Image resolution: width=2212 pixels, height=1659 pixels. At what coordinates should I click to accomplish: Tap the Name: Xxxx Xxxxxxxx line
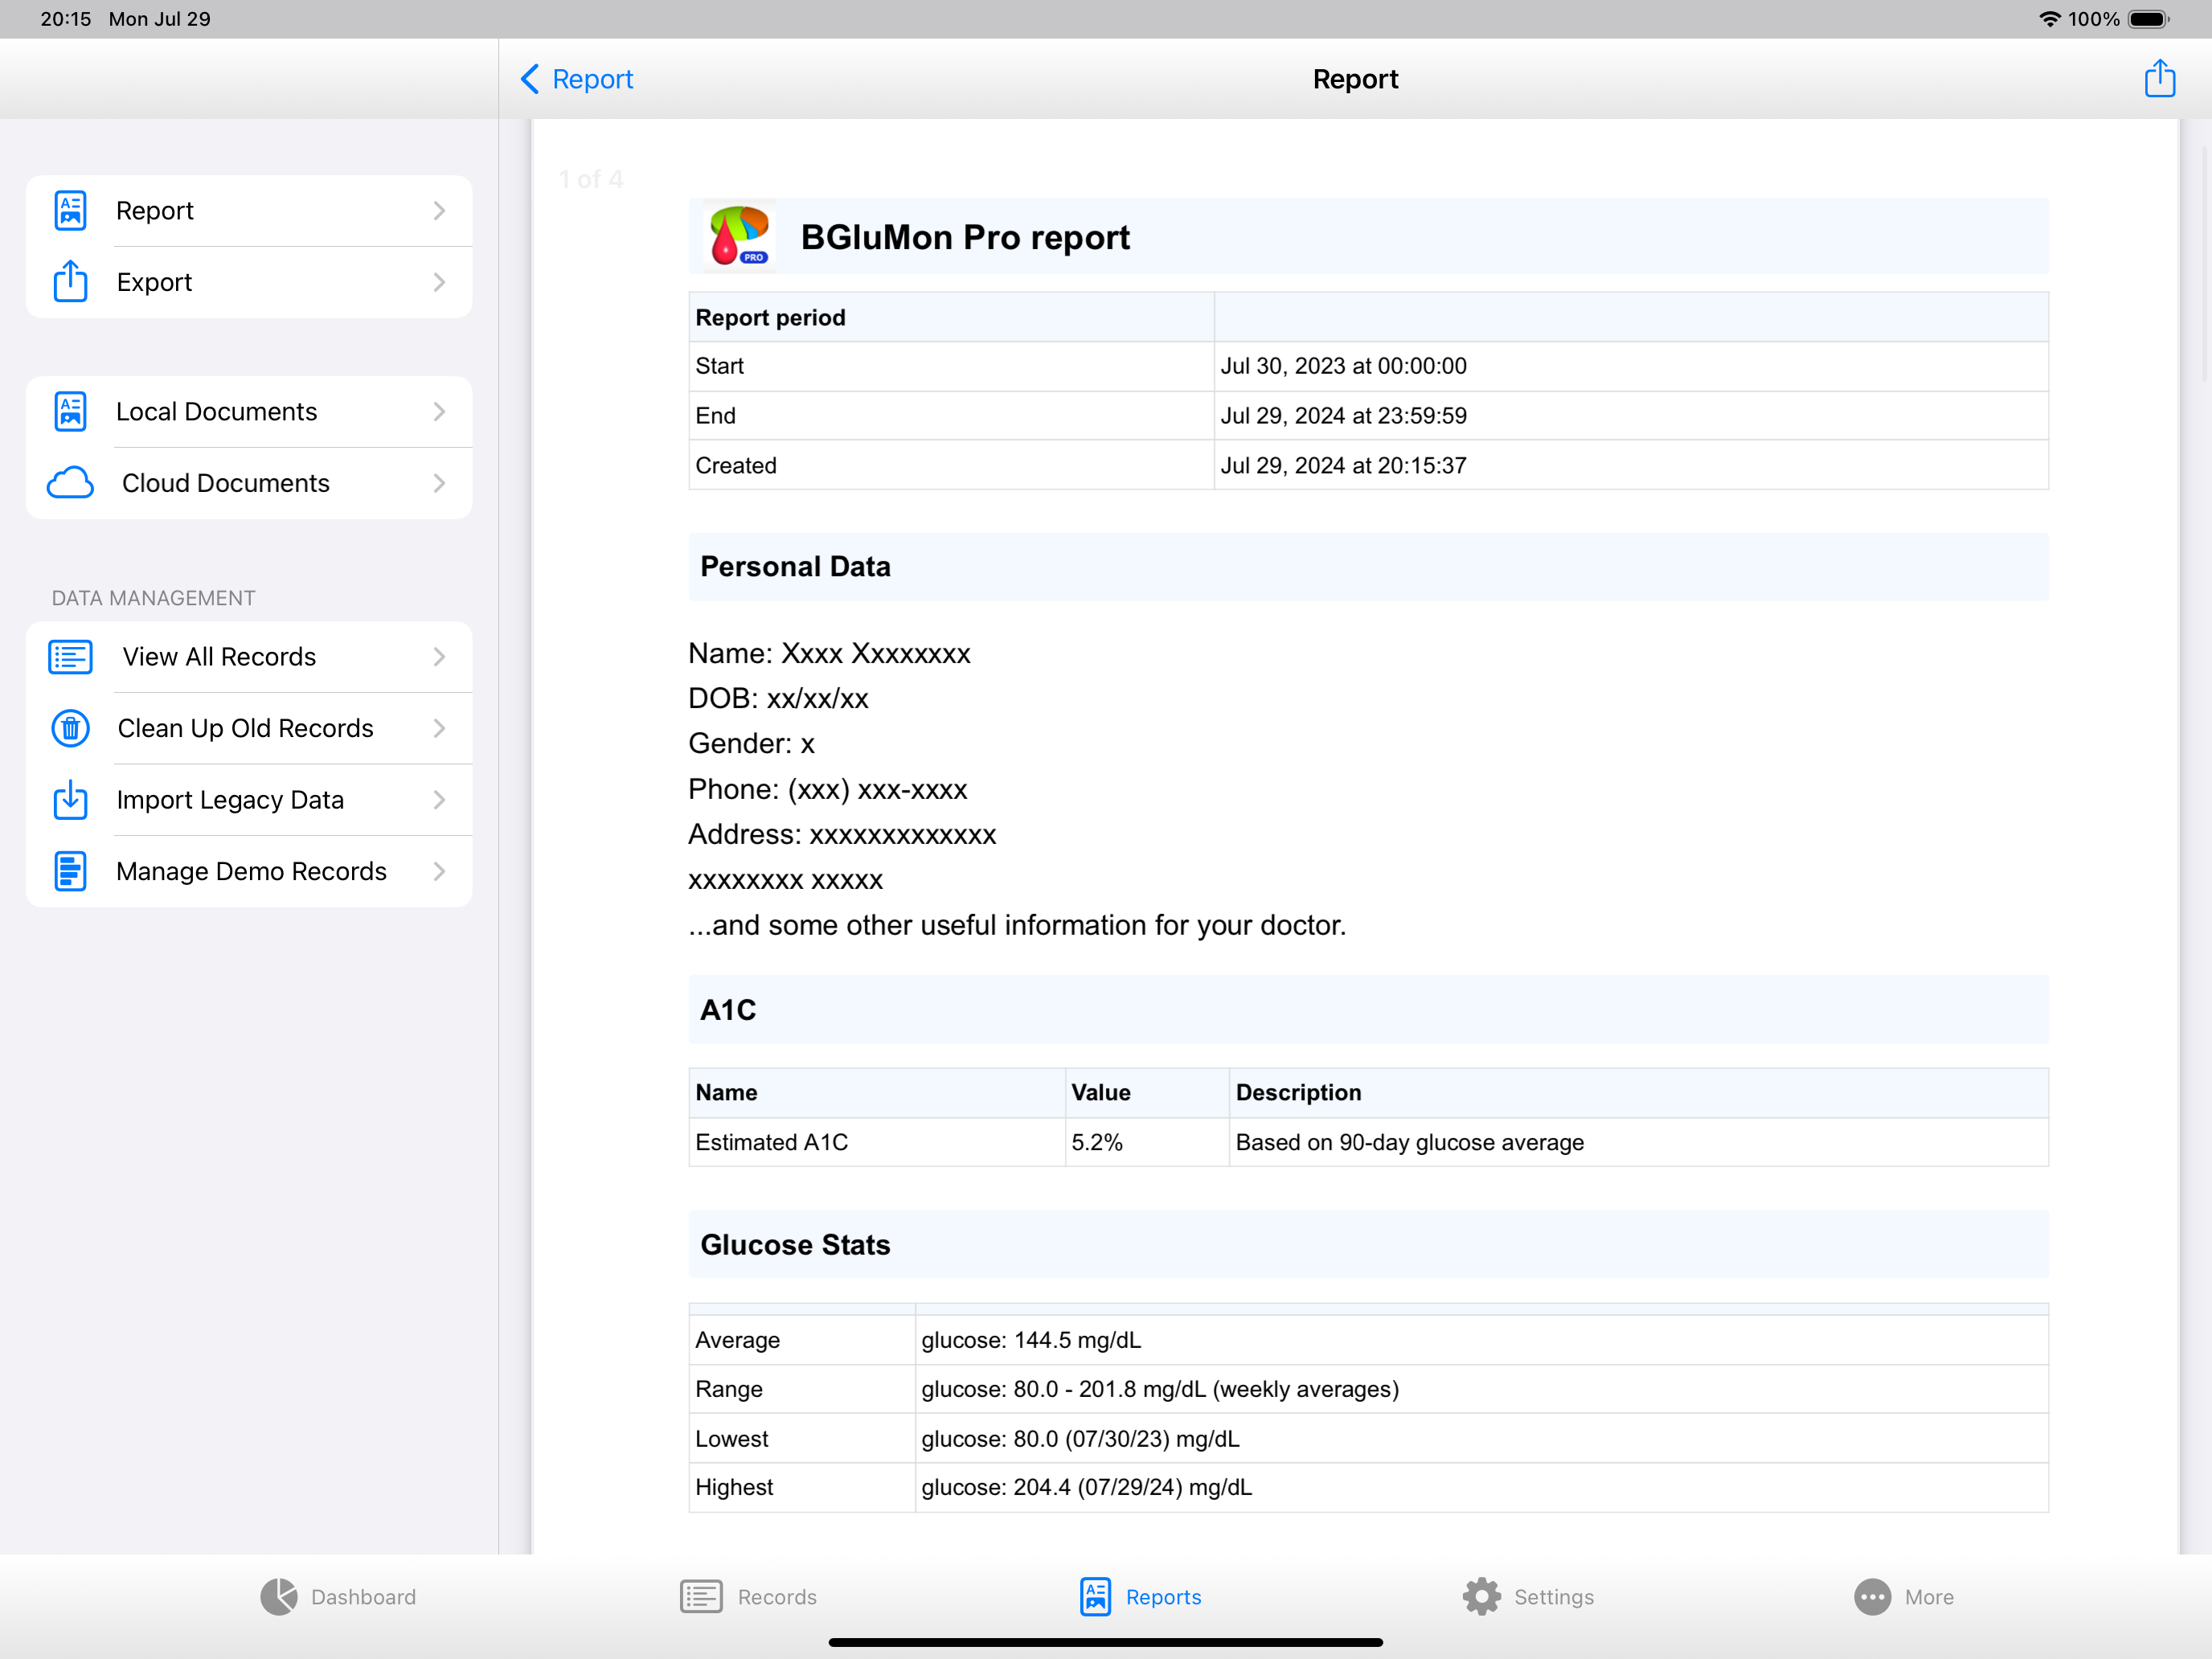829,653
